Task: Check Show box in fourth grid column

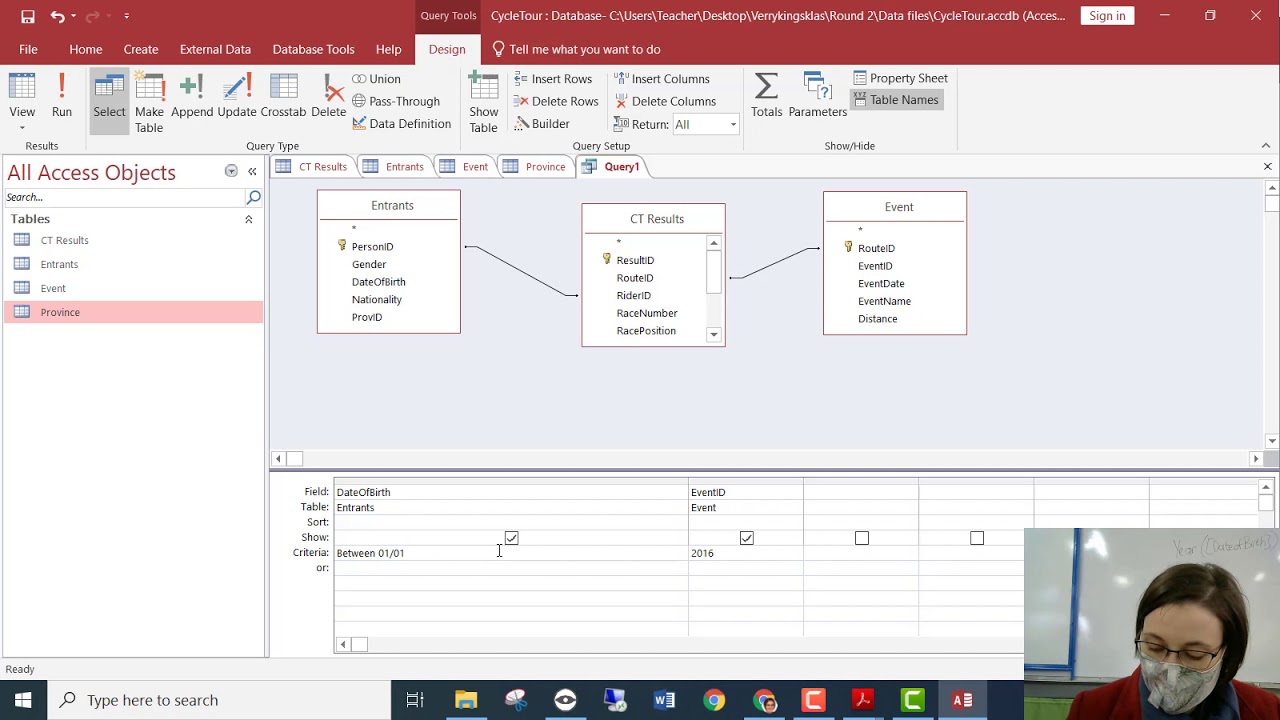Action: (977, 538)
